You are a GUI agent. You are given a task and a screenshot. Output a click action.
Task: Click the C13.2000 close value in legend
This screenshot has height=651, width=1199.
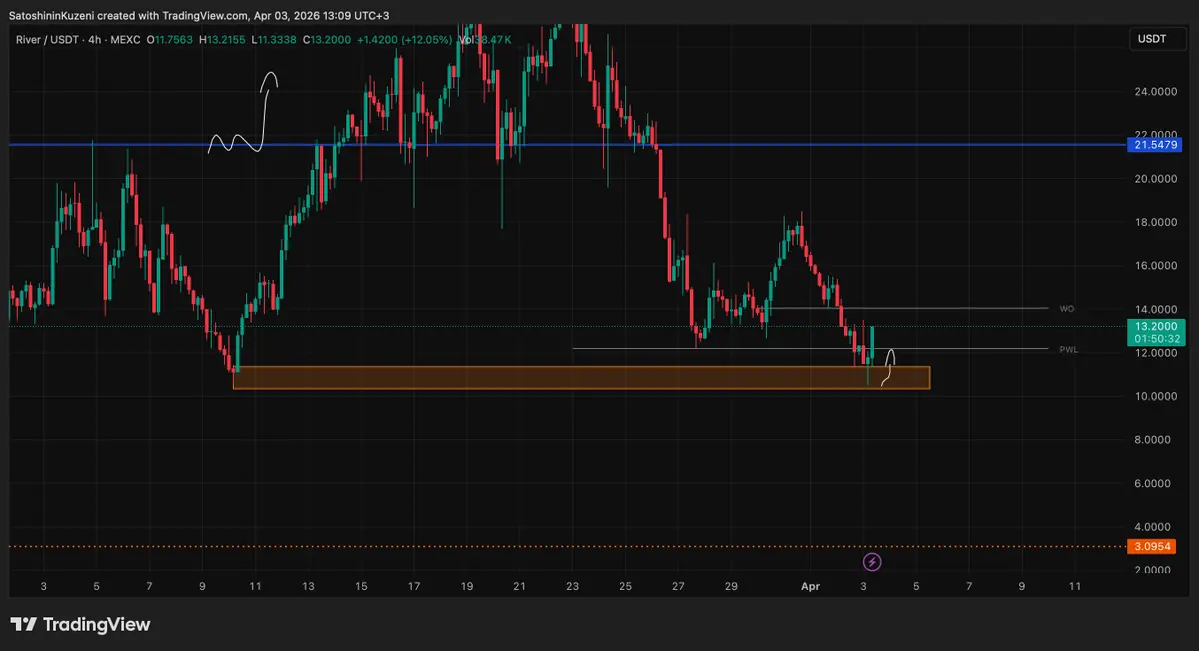[327, 40]
